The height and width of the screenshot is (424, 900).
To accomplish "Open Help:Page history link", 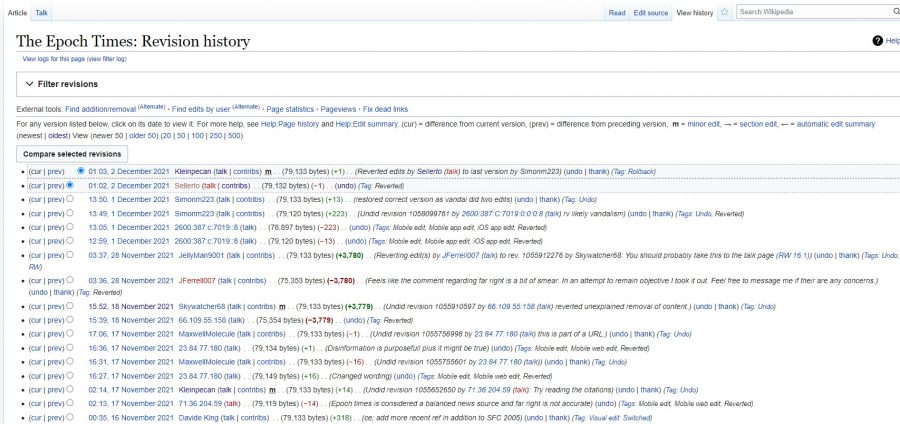I will (290, 124).
